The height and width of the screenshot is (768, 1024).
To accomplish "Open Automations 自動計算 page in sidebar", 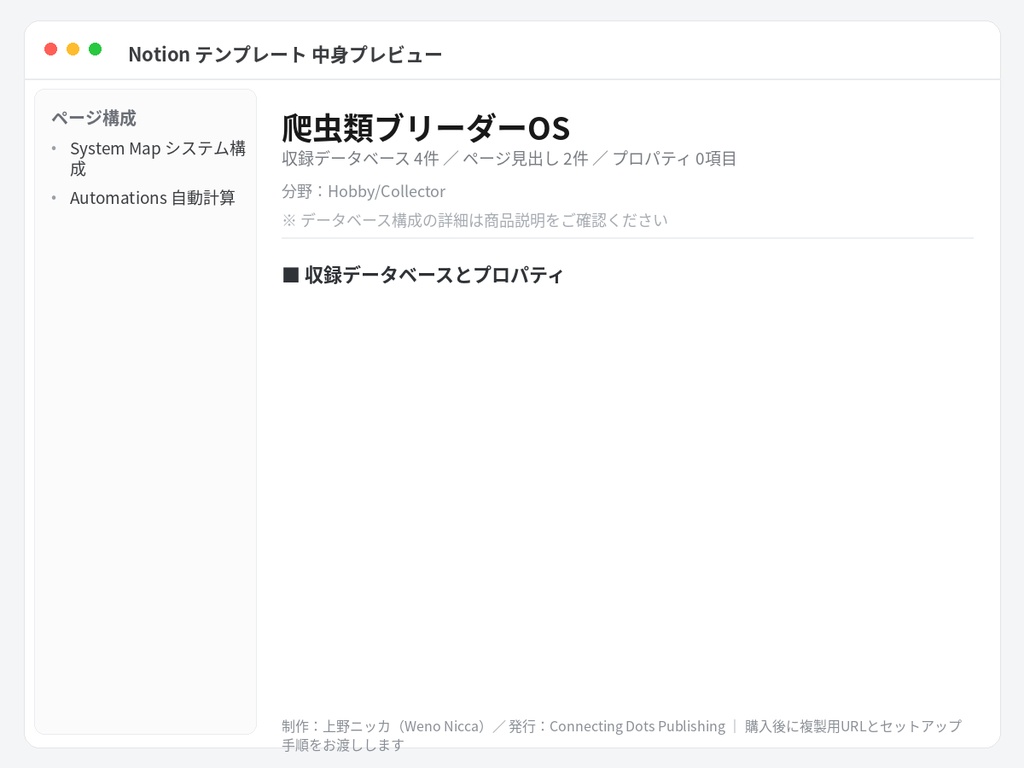I will pos(152,198).
